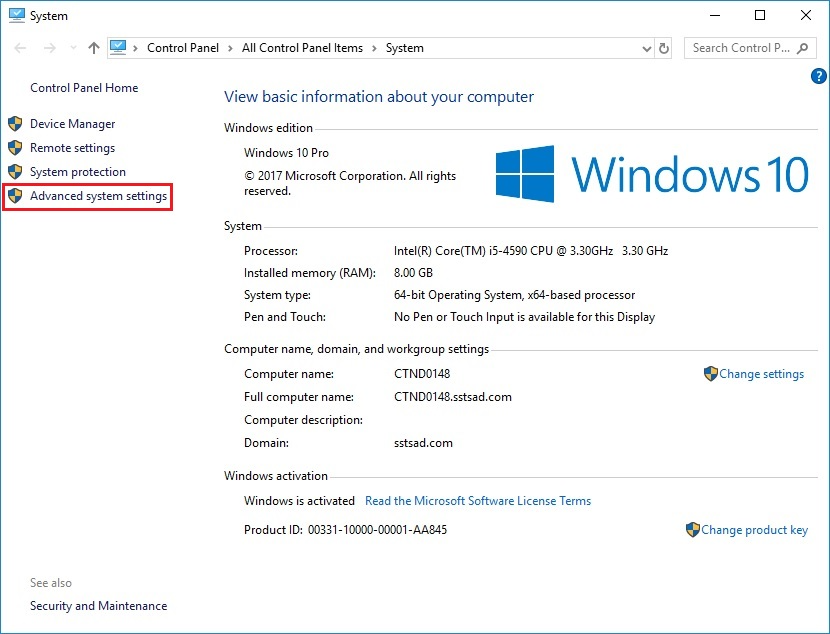The image size is (830, 634).
Task: Click shield icon beside Advanced system settings
Action: point(15,196)
